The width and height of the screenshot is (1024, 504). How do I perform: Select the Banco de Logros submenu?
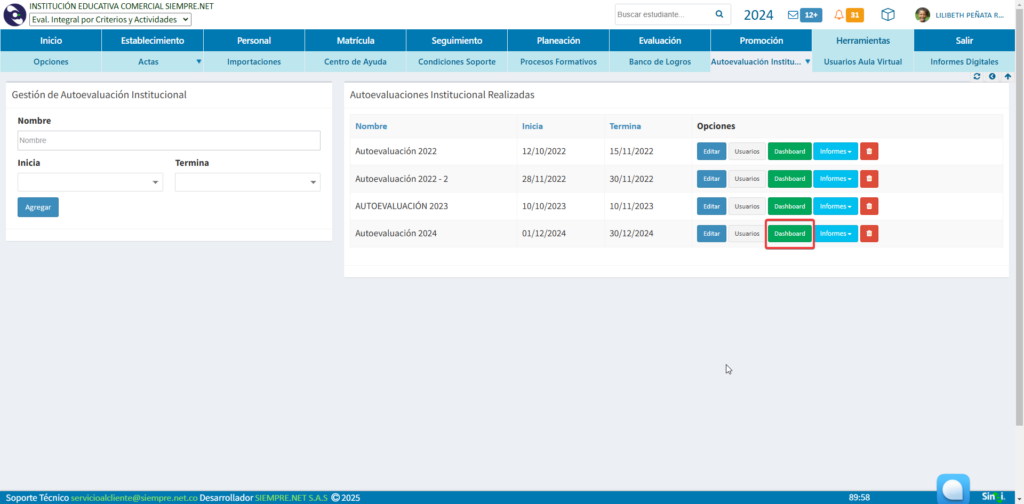(659, 62)
